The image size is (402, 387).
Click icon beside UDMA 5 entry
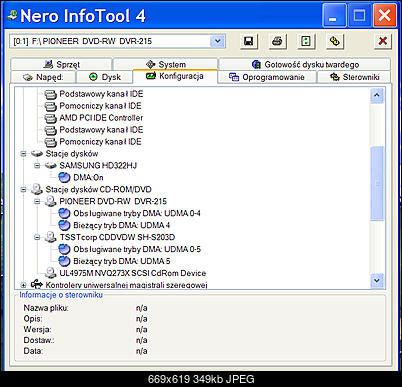click(x=64, y=261)
